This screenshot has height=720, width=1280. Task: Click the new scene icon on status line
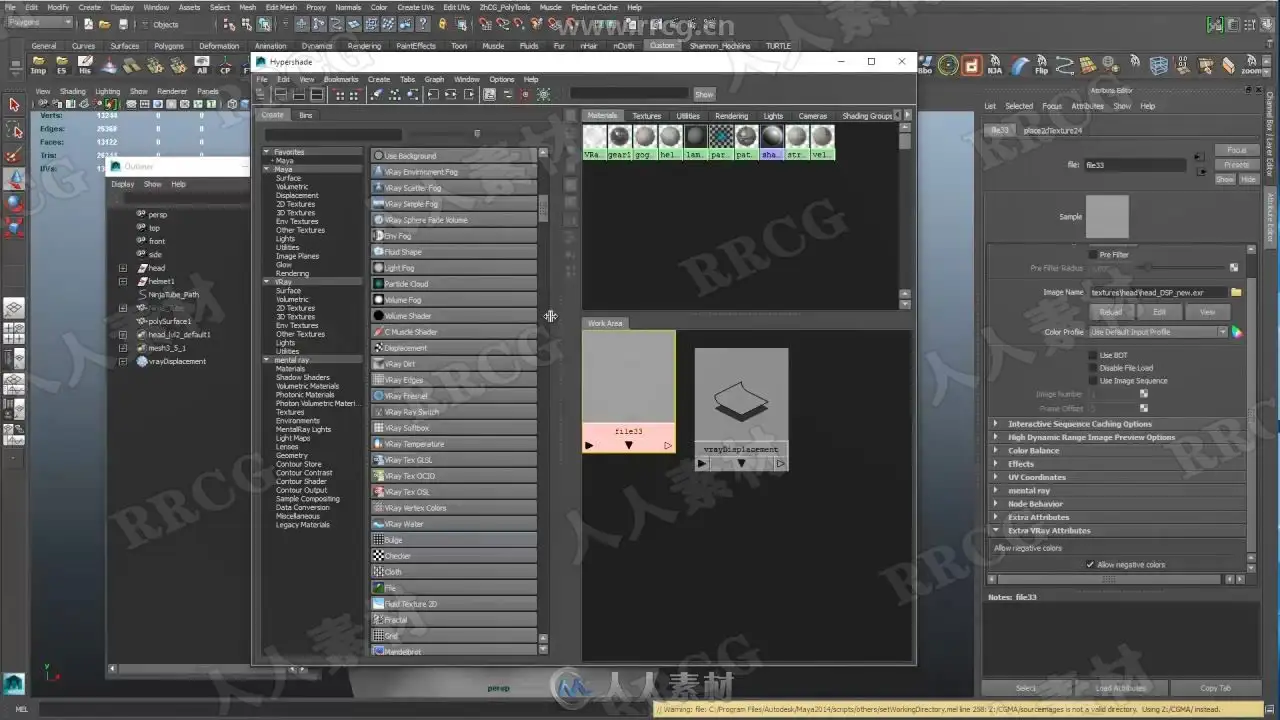[x=89, y=24]
